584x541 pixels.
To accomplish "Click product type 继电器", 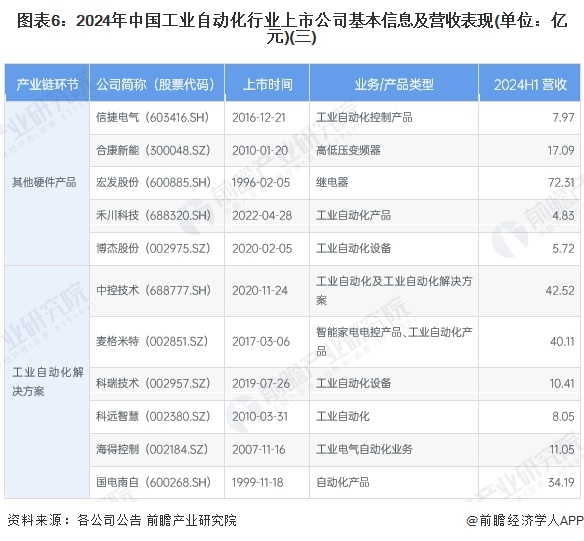I will tap(332, 182).
